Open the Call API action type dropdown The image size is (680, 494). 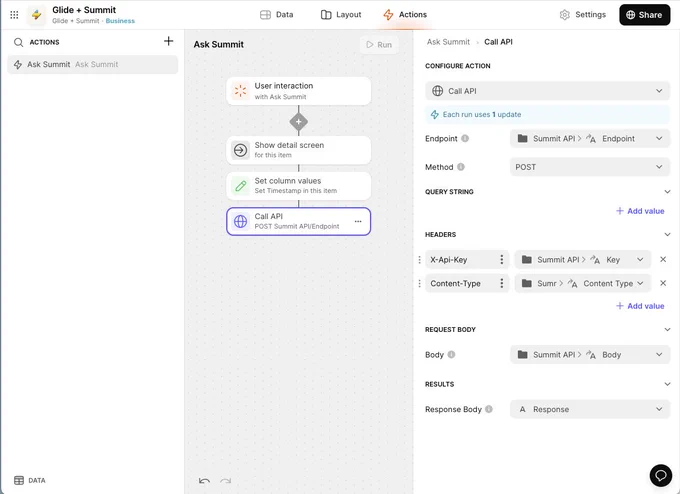point(547,91)
